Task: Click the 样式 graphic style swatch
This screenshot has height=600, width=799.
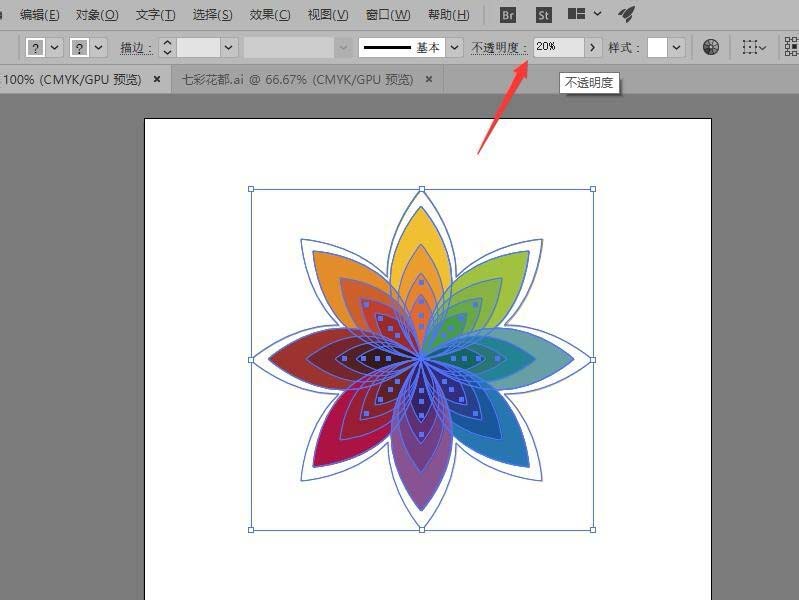Action: [657, 47]
